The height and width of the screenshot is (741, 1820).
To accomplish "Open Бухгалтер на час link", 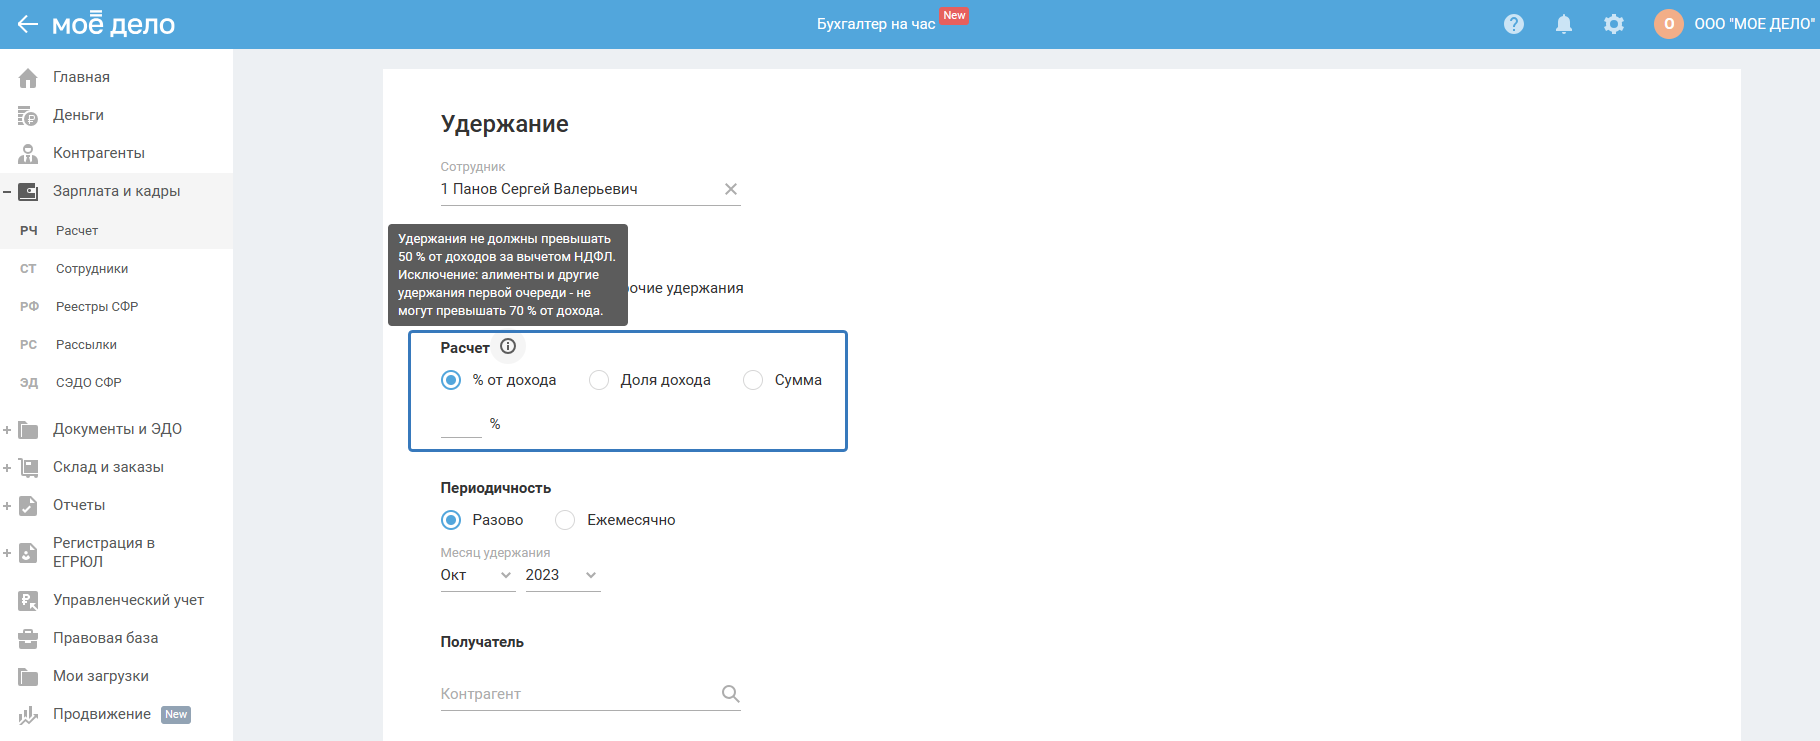I will pos(876,24).
